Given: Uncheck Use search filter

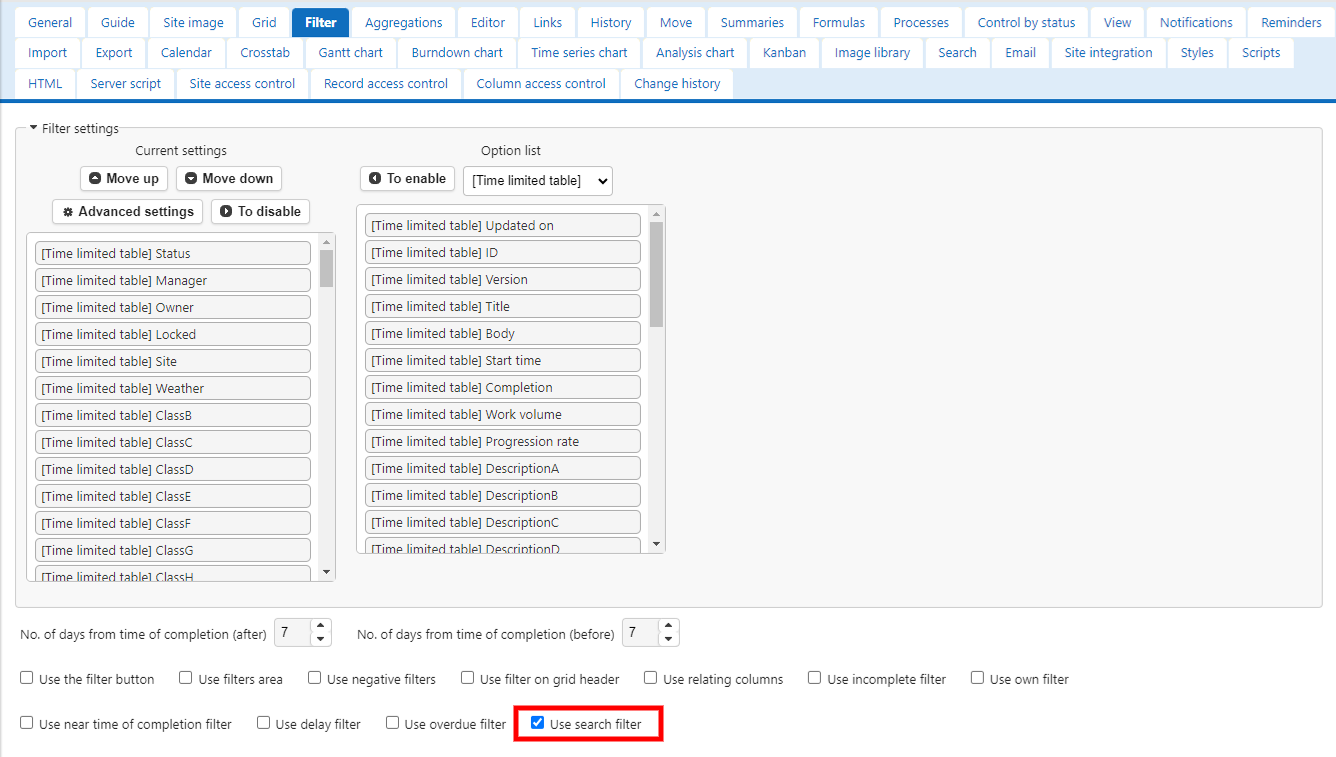Looking at the screenshot, I should tap(537, 723).
